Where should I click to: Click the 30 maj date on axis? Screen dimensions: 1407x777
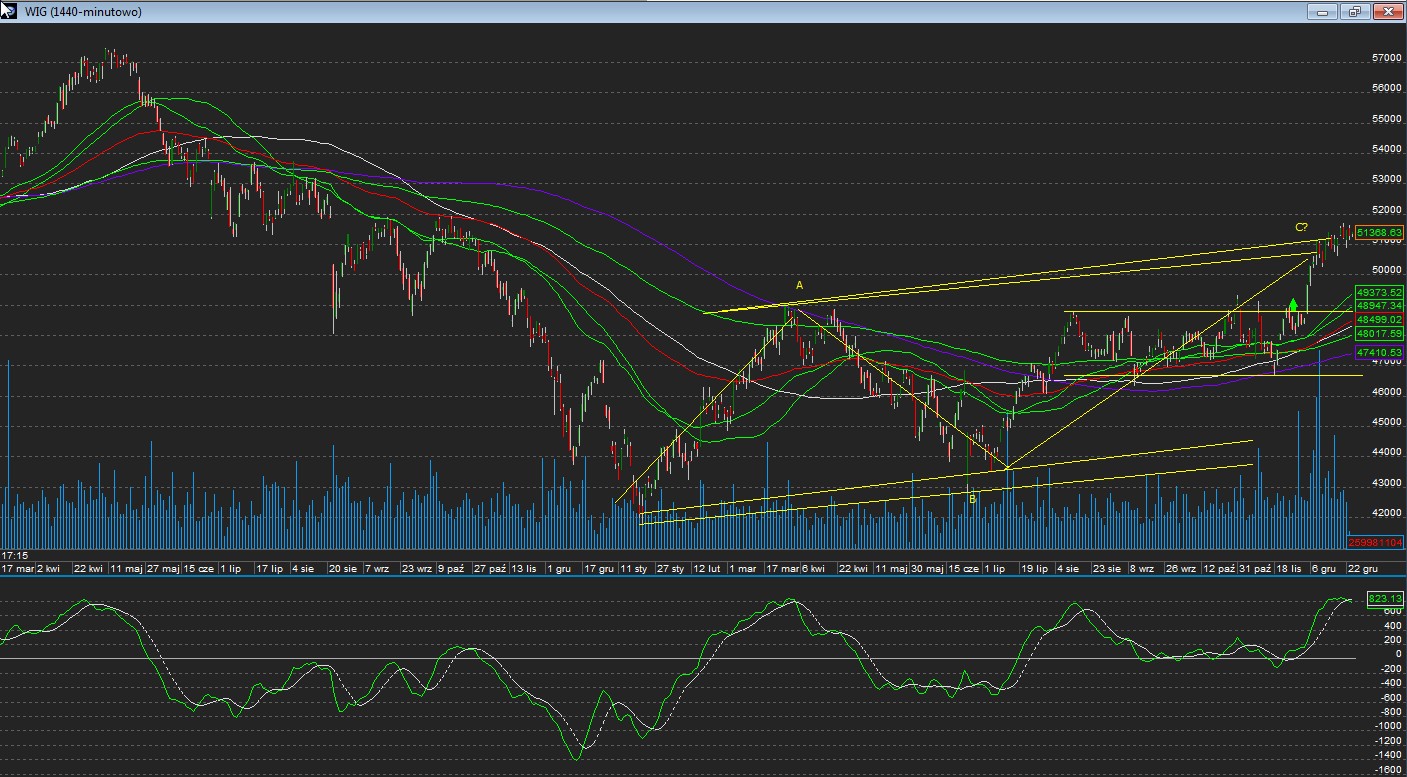pos(928,568)
